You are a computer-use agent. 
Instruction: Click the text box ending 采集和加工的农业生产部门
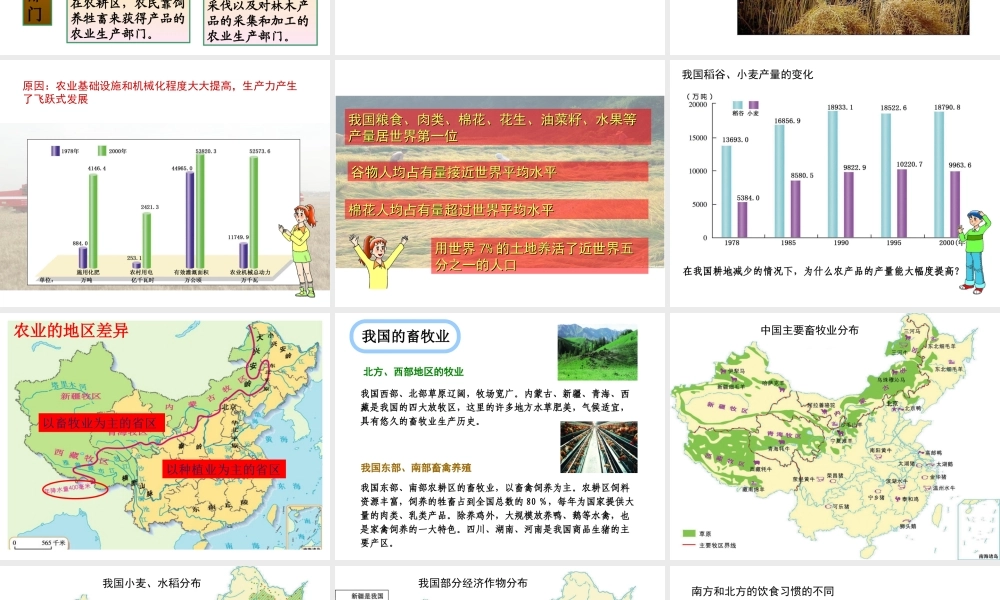point(260,22)
